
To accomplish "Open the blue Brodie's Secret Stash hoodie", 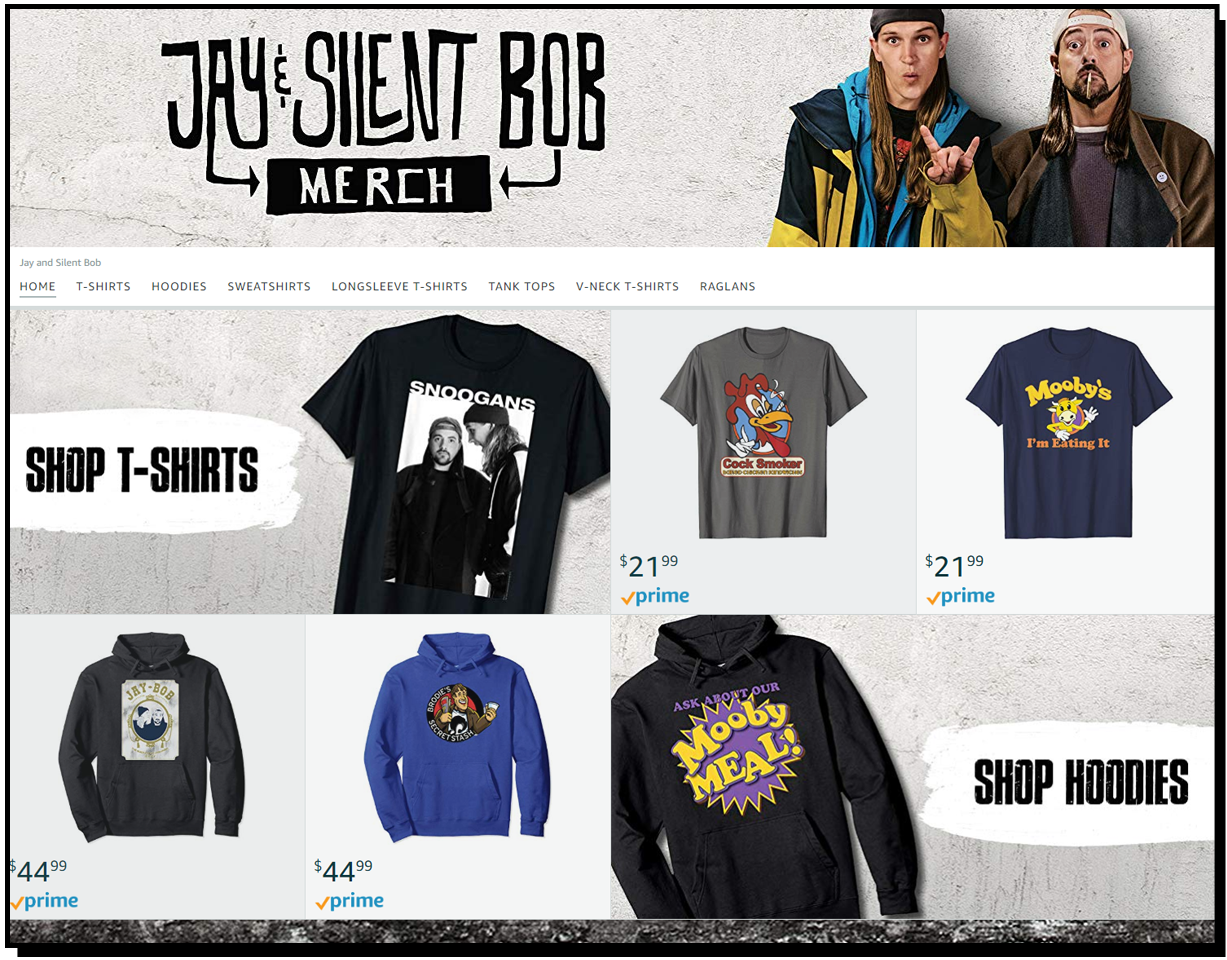I will [x=457, y=736].
